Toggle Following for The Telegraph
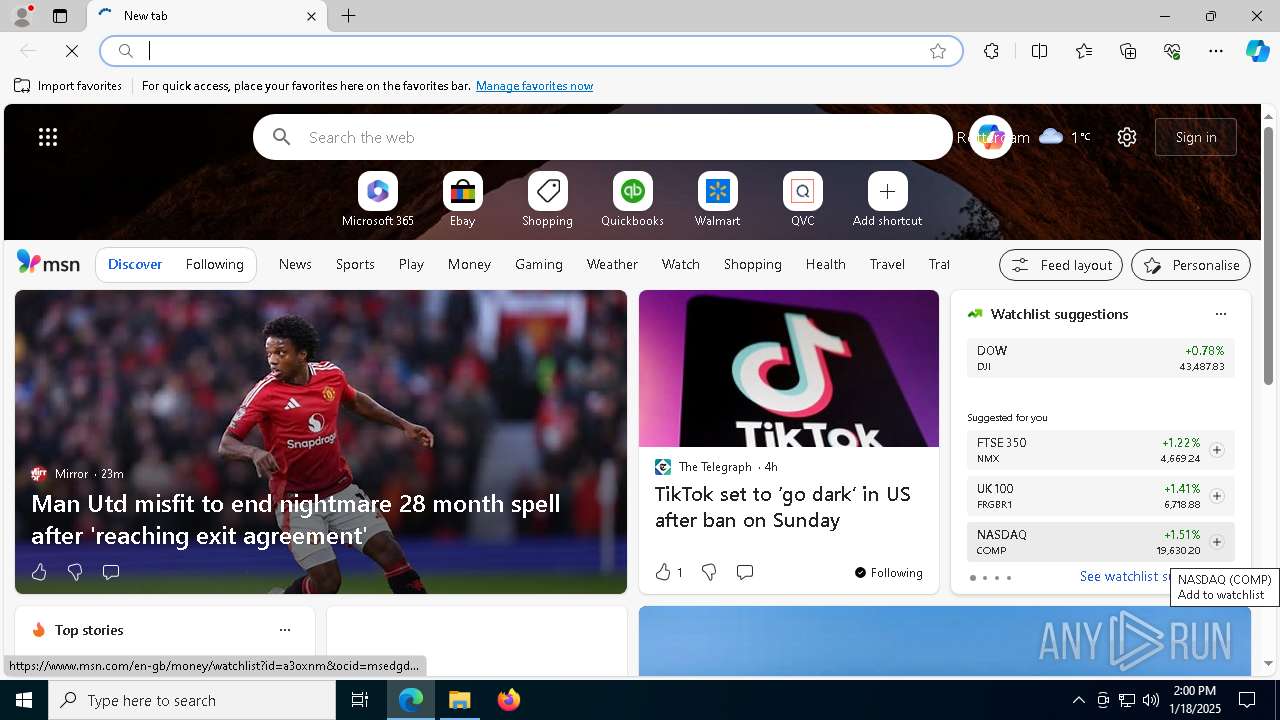The height and width of the screenshot is (720, 1280). tap(889, 572)
